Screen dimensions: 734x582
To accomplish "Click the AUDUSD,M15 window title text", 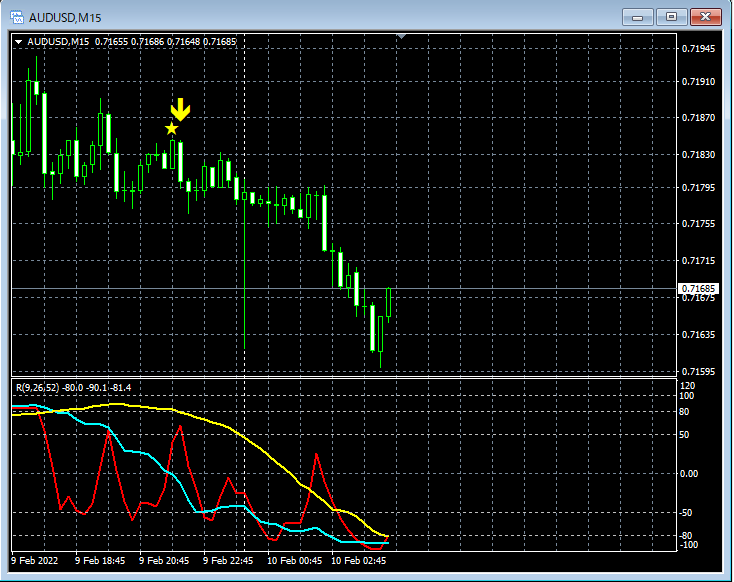I will (x=65, y=18).
